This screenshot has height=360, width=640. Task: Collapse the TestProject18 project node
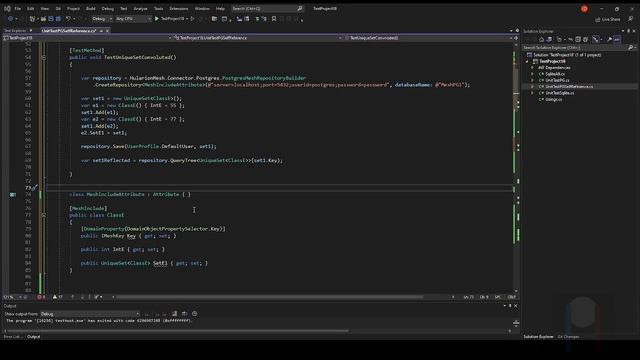pos(527,61)
